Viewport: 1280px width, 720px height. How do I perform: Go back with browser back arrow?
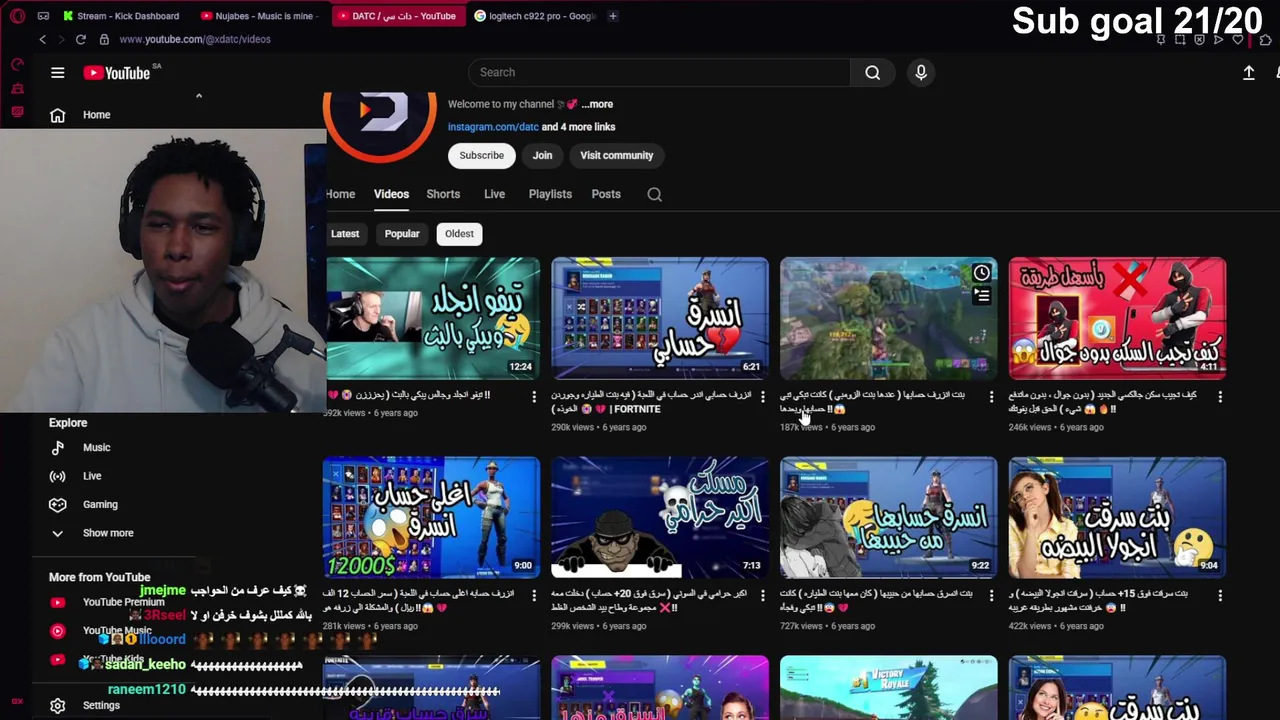pos(42,39)
